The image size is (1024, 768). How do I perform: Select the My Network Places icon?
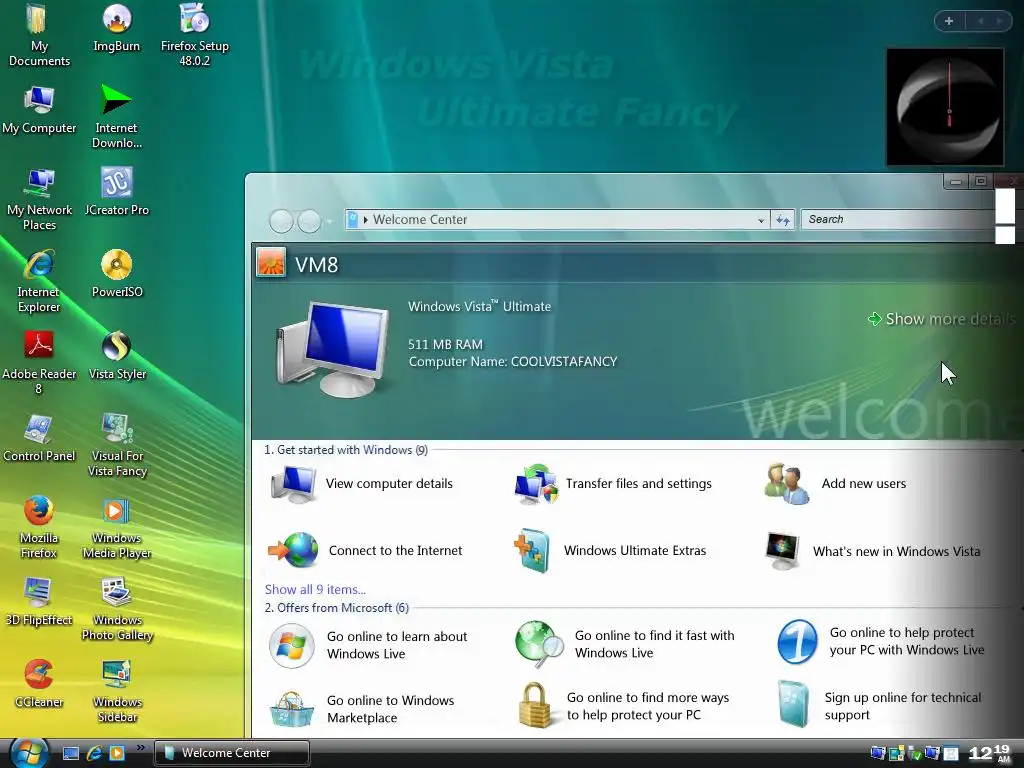pyautogui.click(x=39, y=200)
